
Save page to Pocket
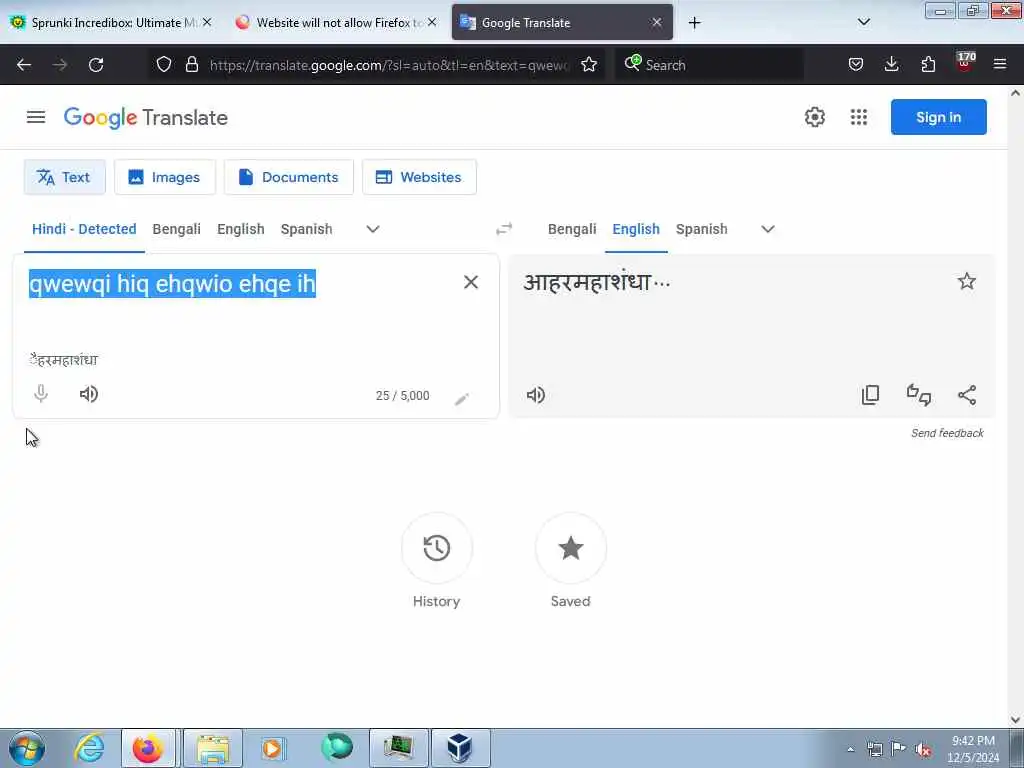(x=856, y=64)
